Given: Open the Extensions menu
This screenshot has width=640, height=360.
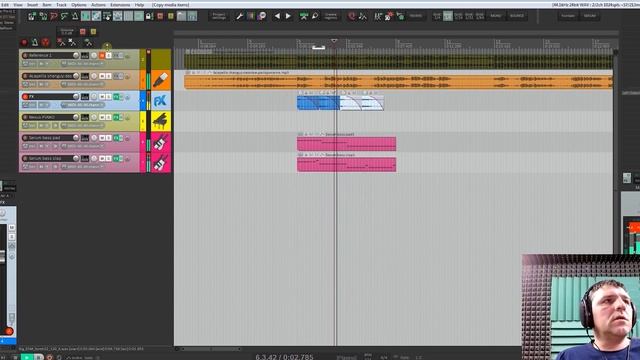Looking at the screenshot, I should [120, 5].
